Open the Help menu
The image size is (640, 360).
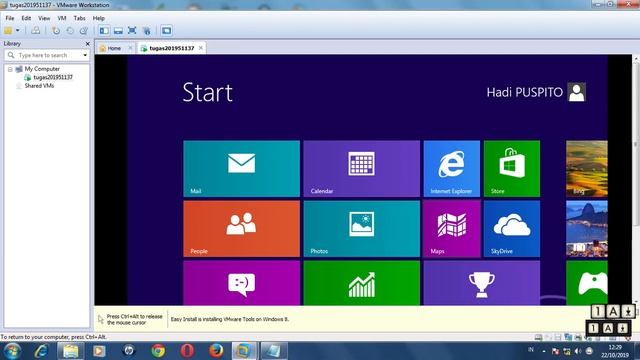point(98,18)
